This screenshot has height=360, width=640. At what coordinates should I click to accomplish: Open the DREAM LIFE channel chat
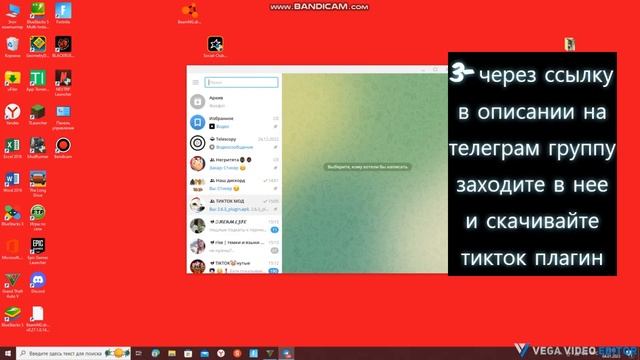point(234,226)
